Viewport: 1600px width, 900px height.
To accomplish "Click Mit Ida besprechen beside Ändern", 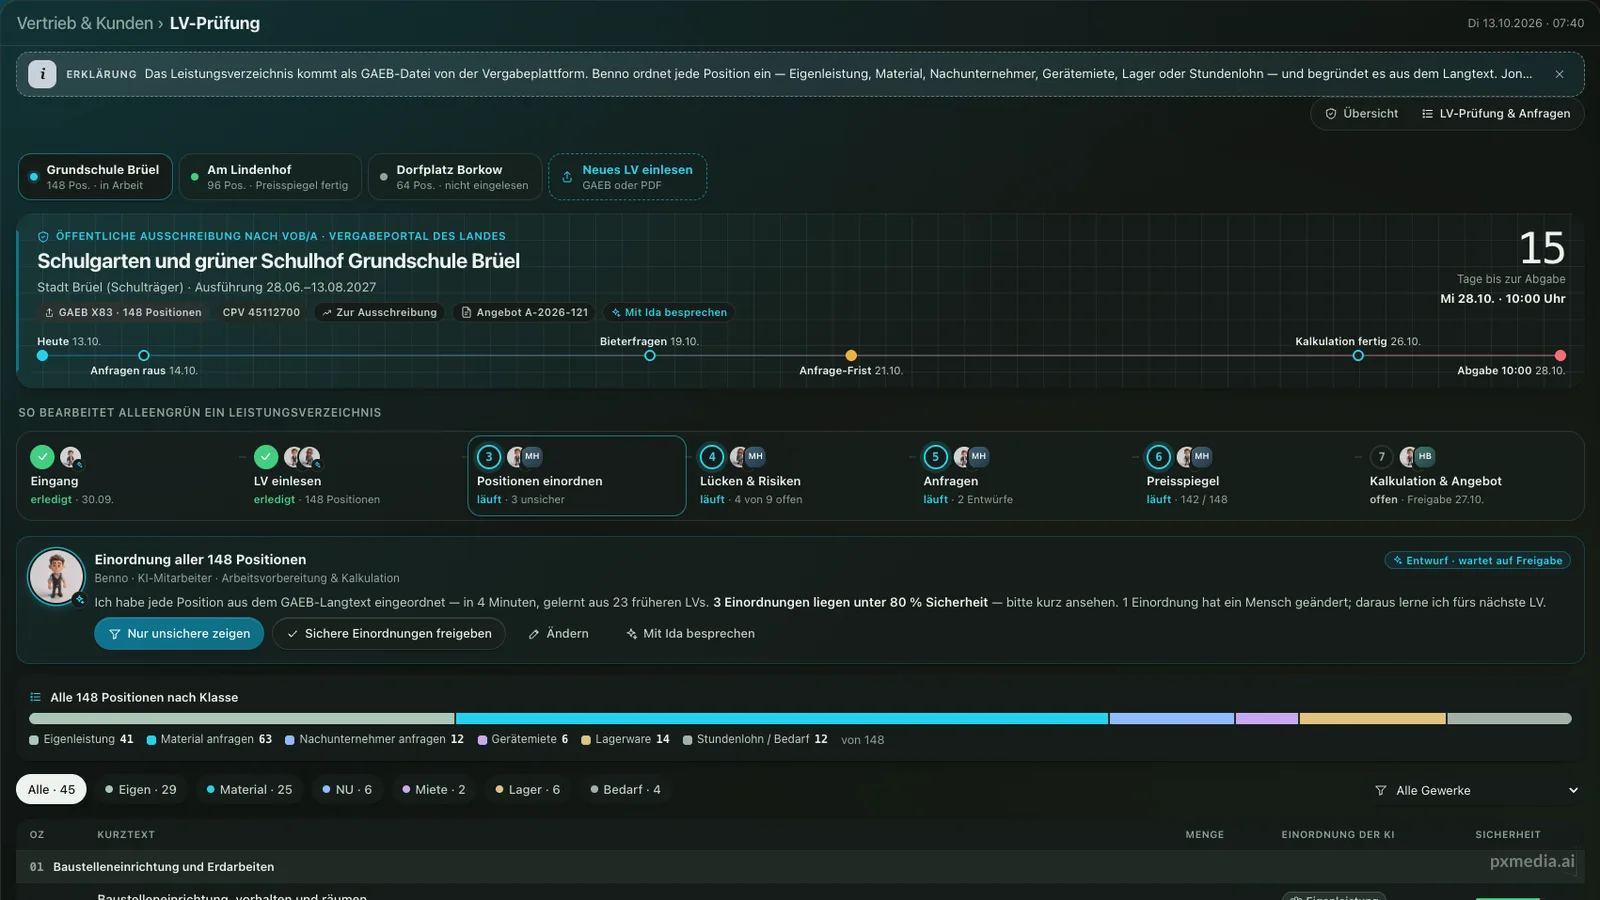I will (x=690, y=634).
